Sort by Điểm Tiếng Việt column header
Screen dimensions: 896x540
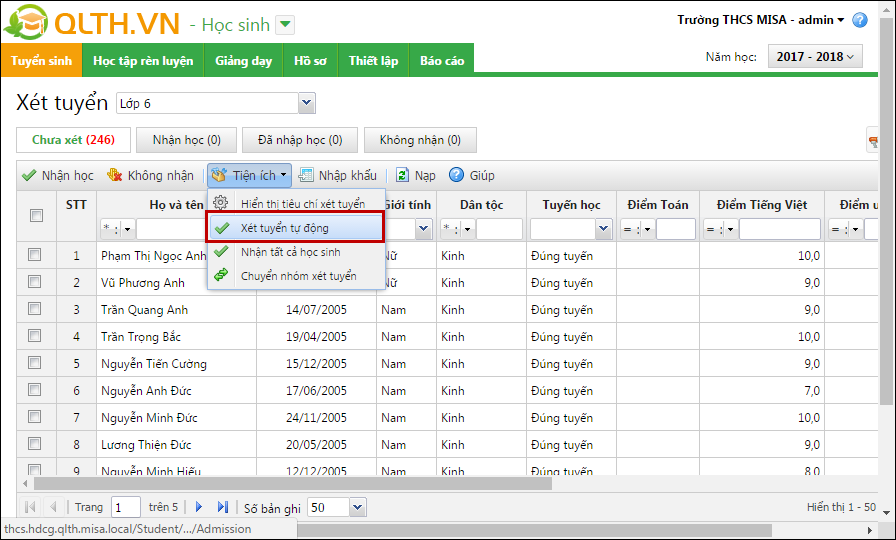(762, 205)
